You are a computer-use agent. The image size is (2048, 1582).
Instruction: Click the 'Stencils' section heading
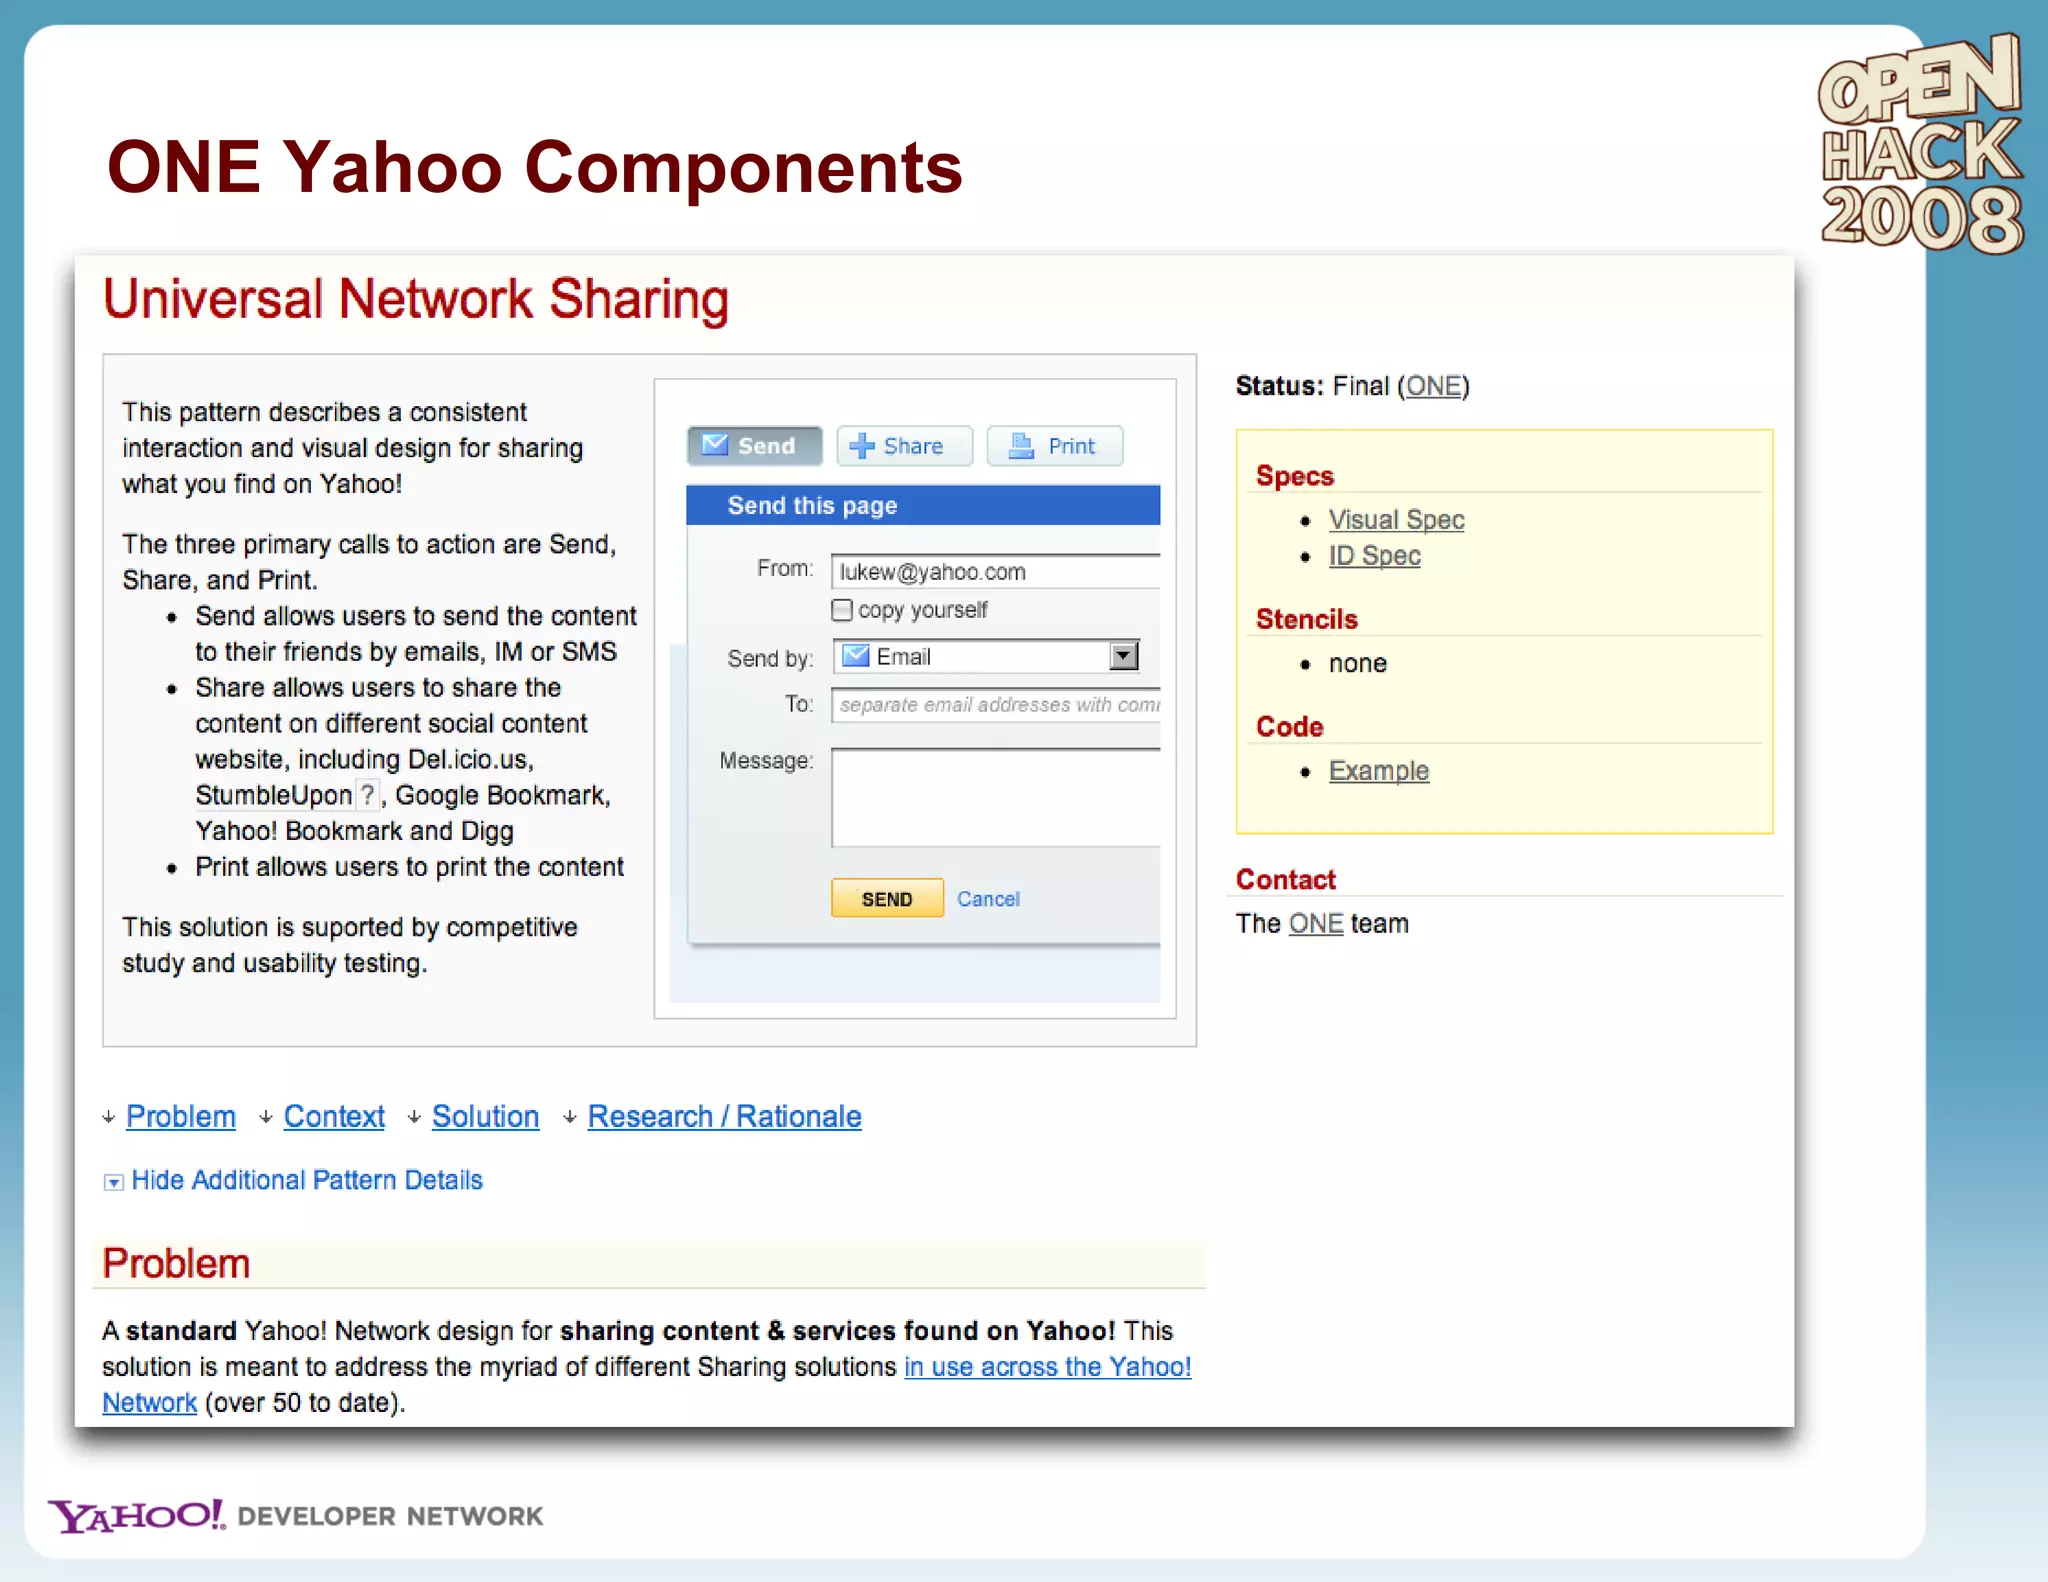coord(1307,619)
